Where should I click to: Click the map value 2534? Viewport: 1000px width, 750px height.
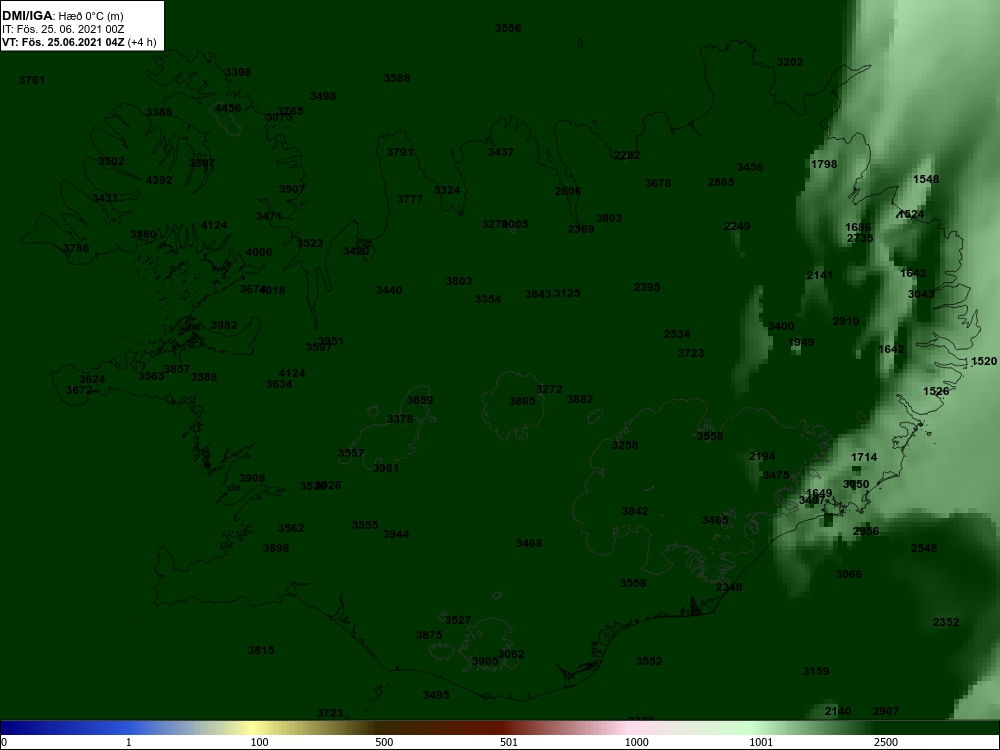click(677, 334)
